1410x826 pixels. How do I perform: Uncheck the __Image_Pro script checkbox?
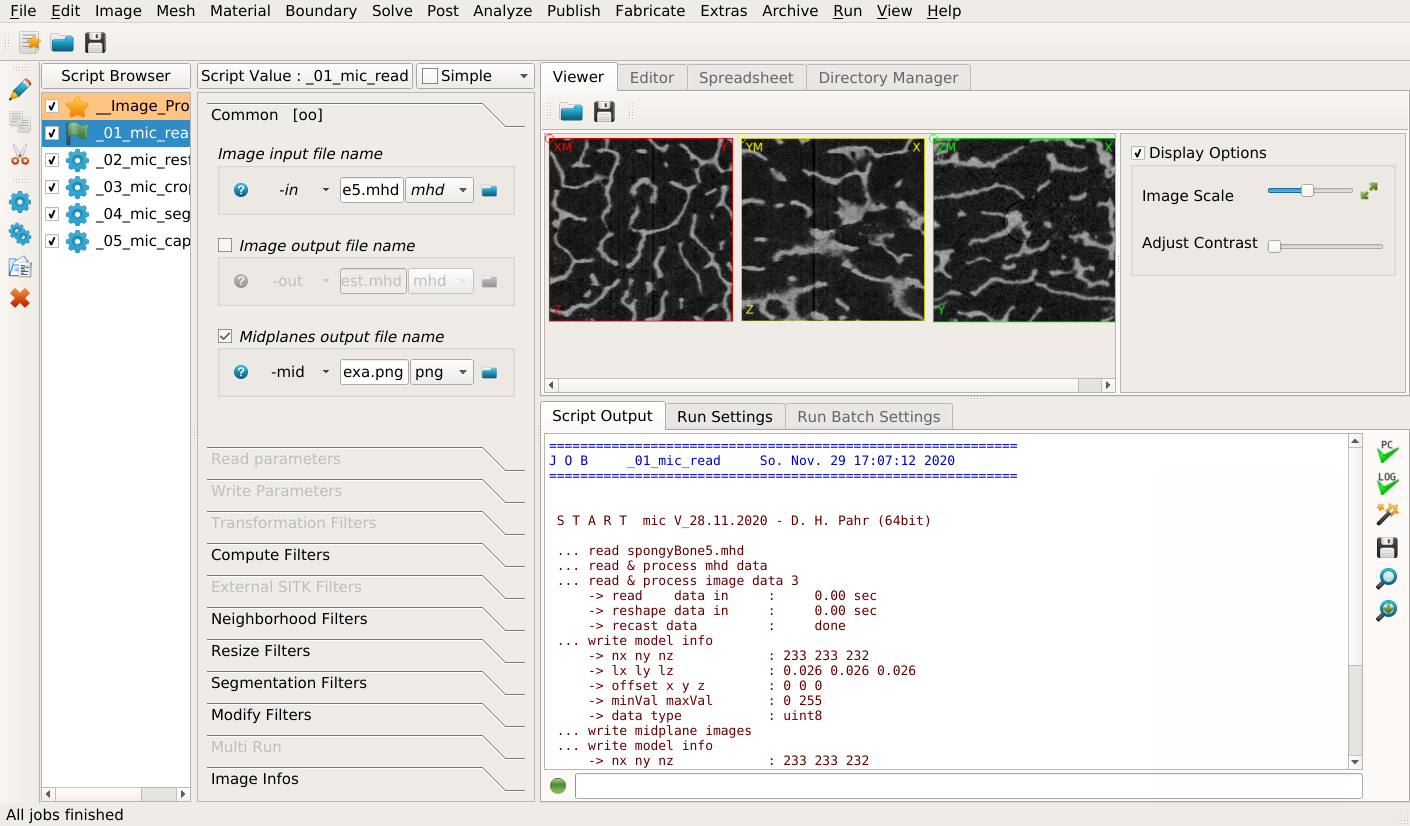tap(52, 106)
